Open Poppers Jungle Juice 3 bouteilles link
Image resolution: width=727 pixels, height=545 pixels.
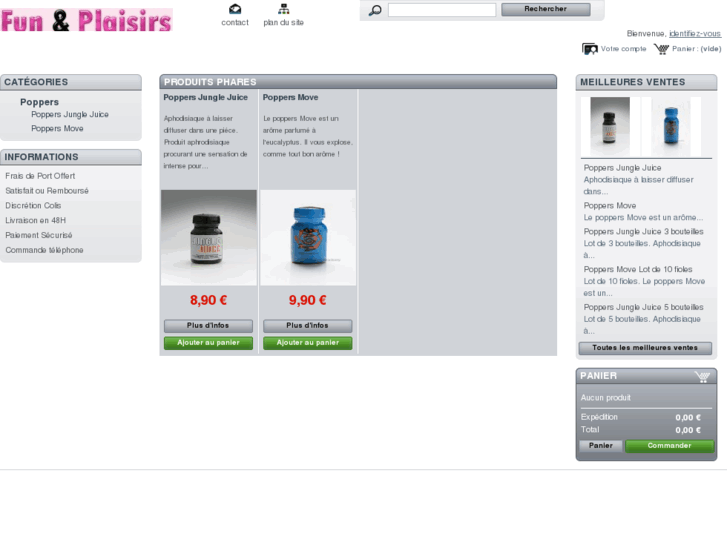point(644,231)
